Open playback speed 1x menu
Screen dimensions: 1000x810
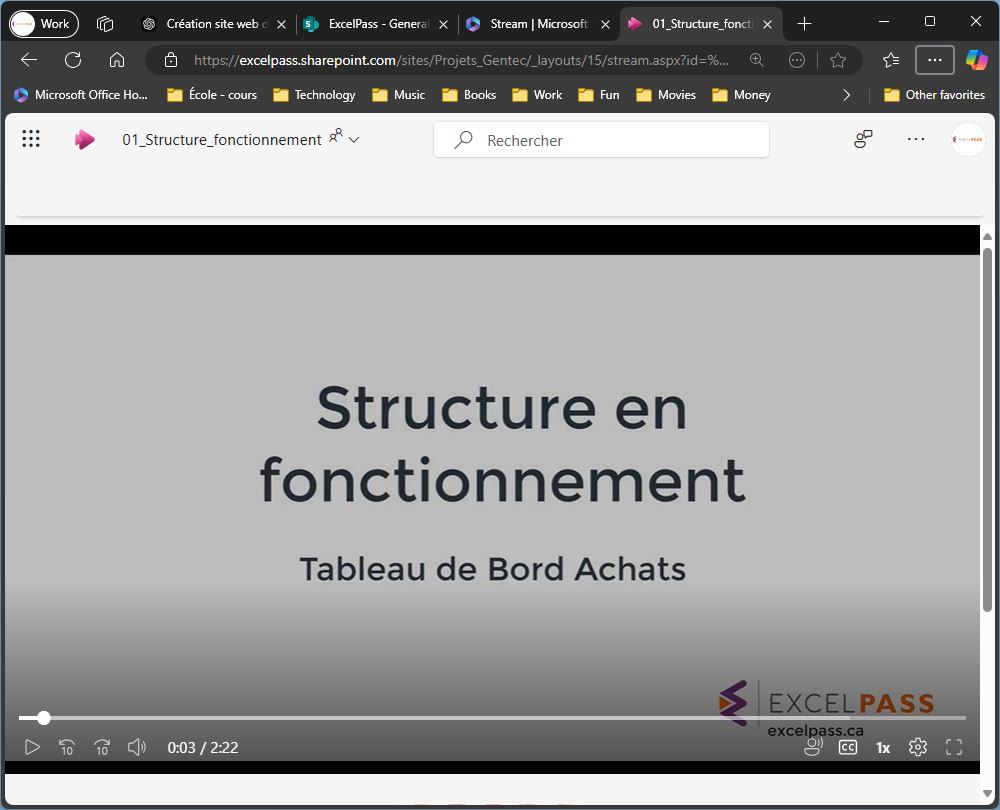click(883, 747)
